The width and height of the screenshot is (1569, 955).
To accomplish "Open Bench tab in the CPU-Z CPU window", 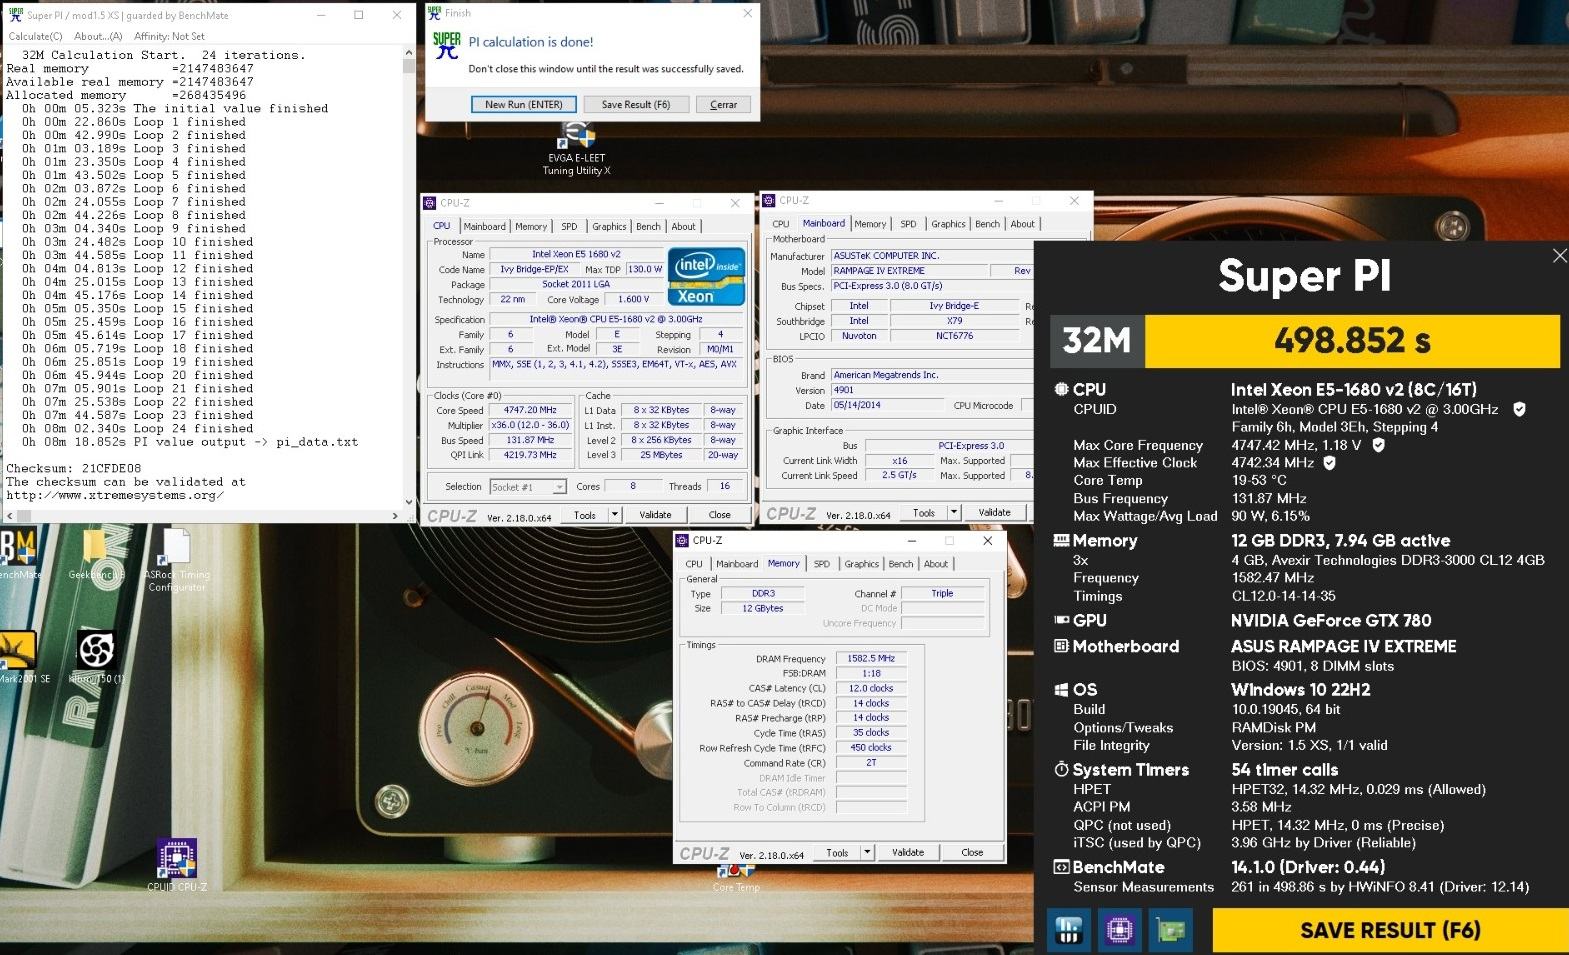I will tap(648, 227).
